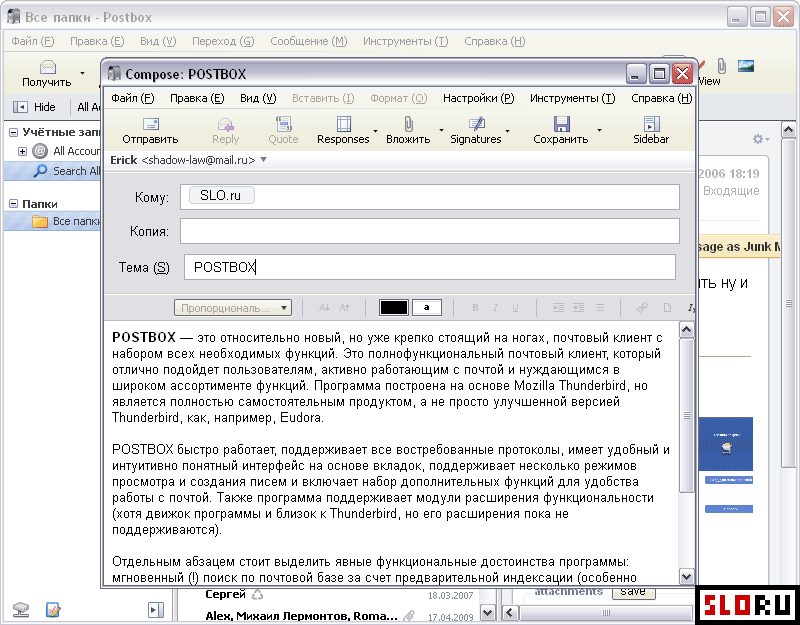Open the font dropdown Пропорциональ...
Screen dimensions: 800x625
[x=233, y=308]
